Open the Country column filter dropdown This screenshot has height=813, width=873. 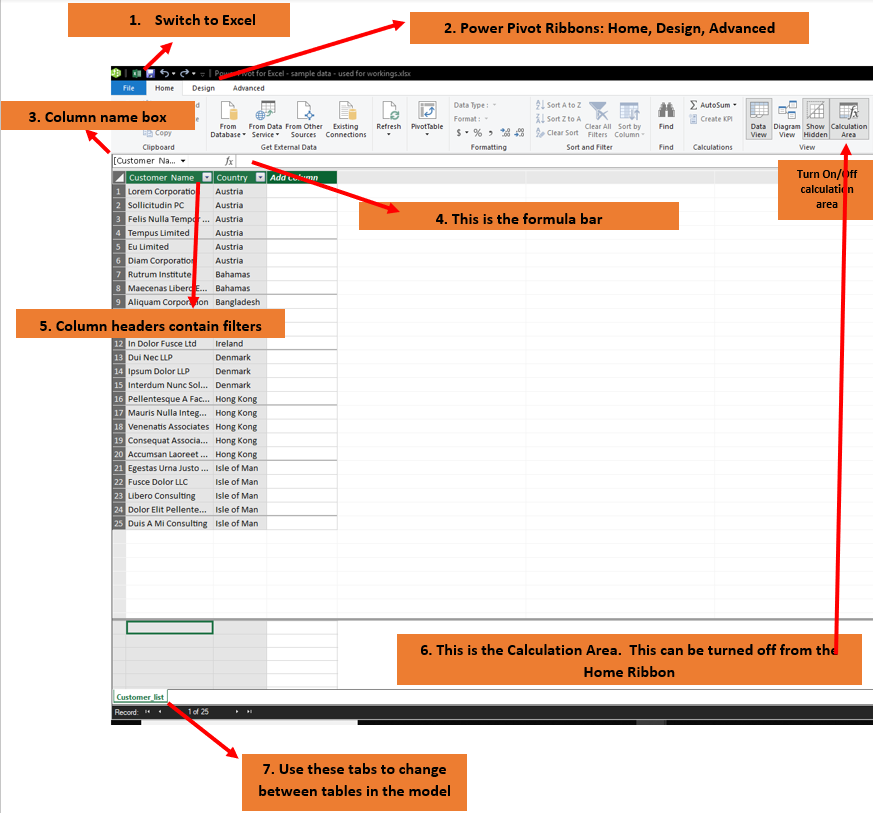point(260,178)
